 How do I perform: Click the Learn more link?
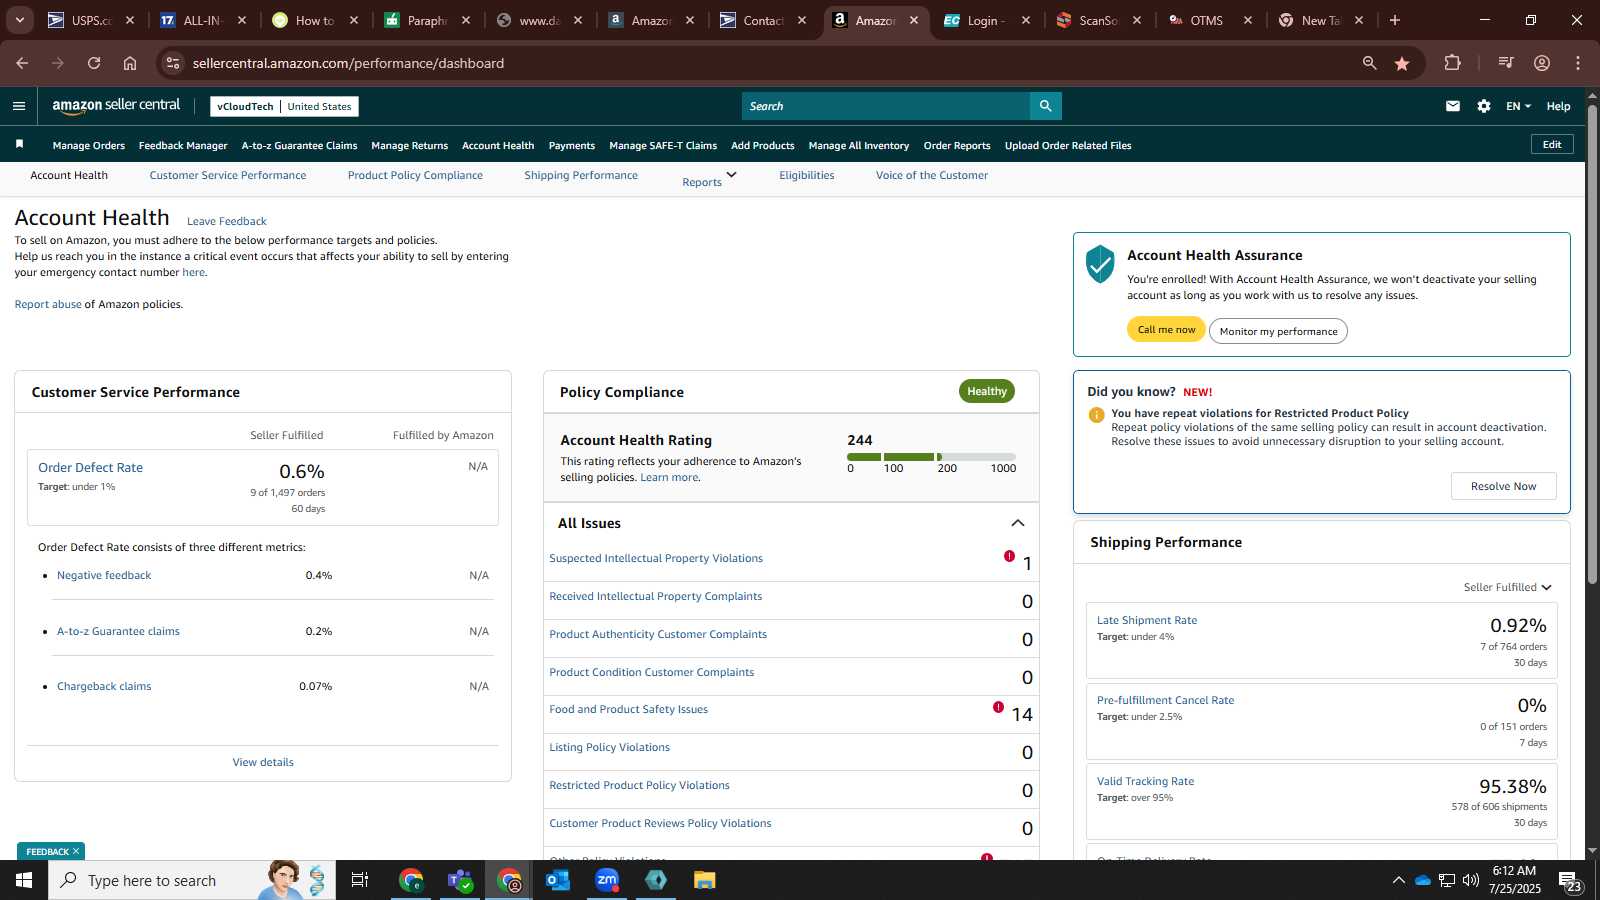click(669, 477)
